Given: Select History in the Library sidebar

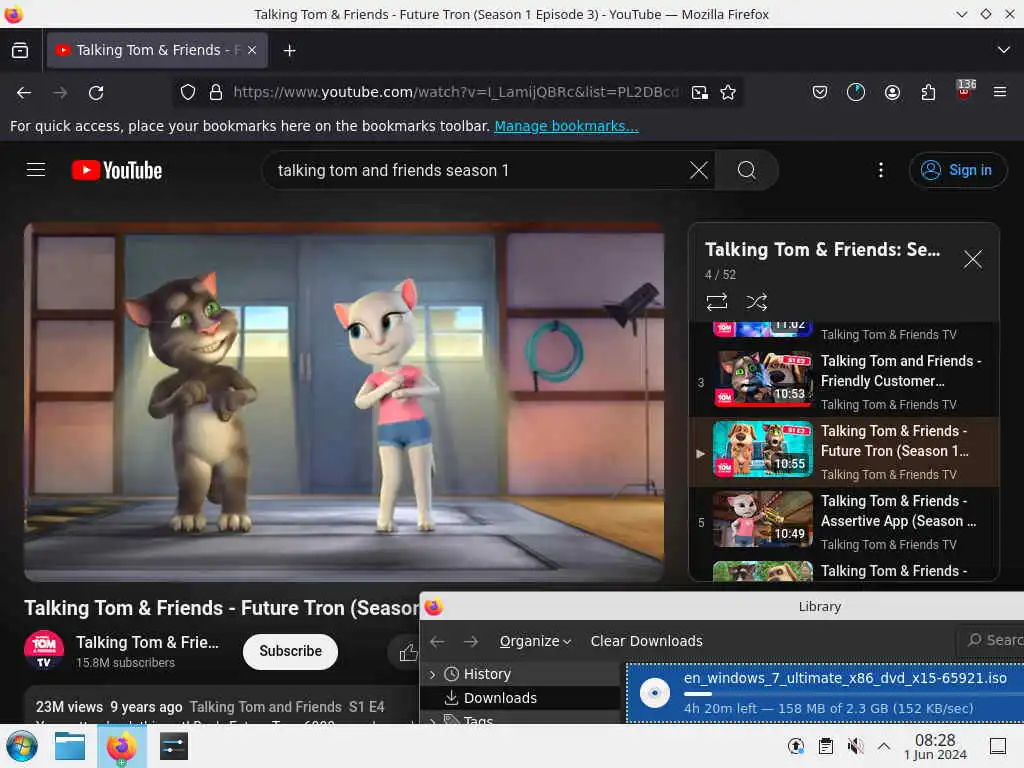Looking at the screenshot, I should [520, 674].
